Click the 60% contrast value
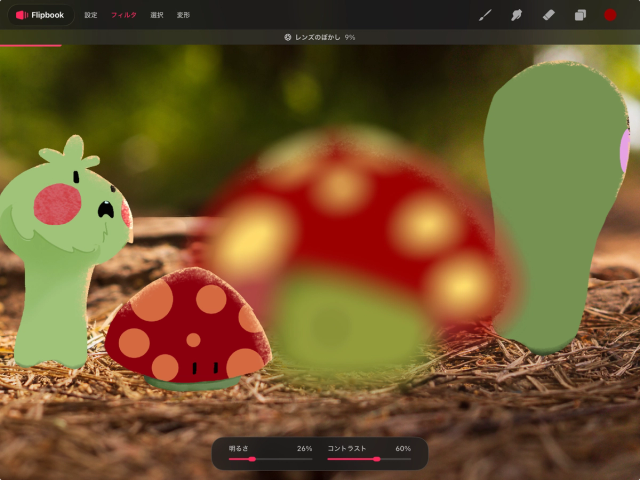Screen dimensions: 640x480 tap(403, 449)
